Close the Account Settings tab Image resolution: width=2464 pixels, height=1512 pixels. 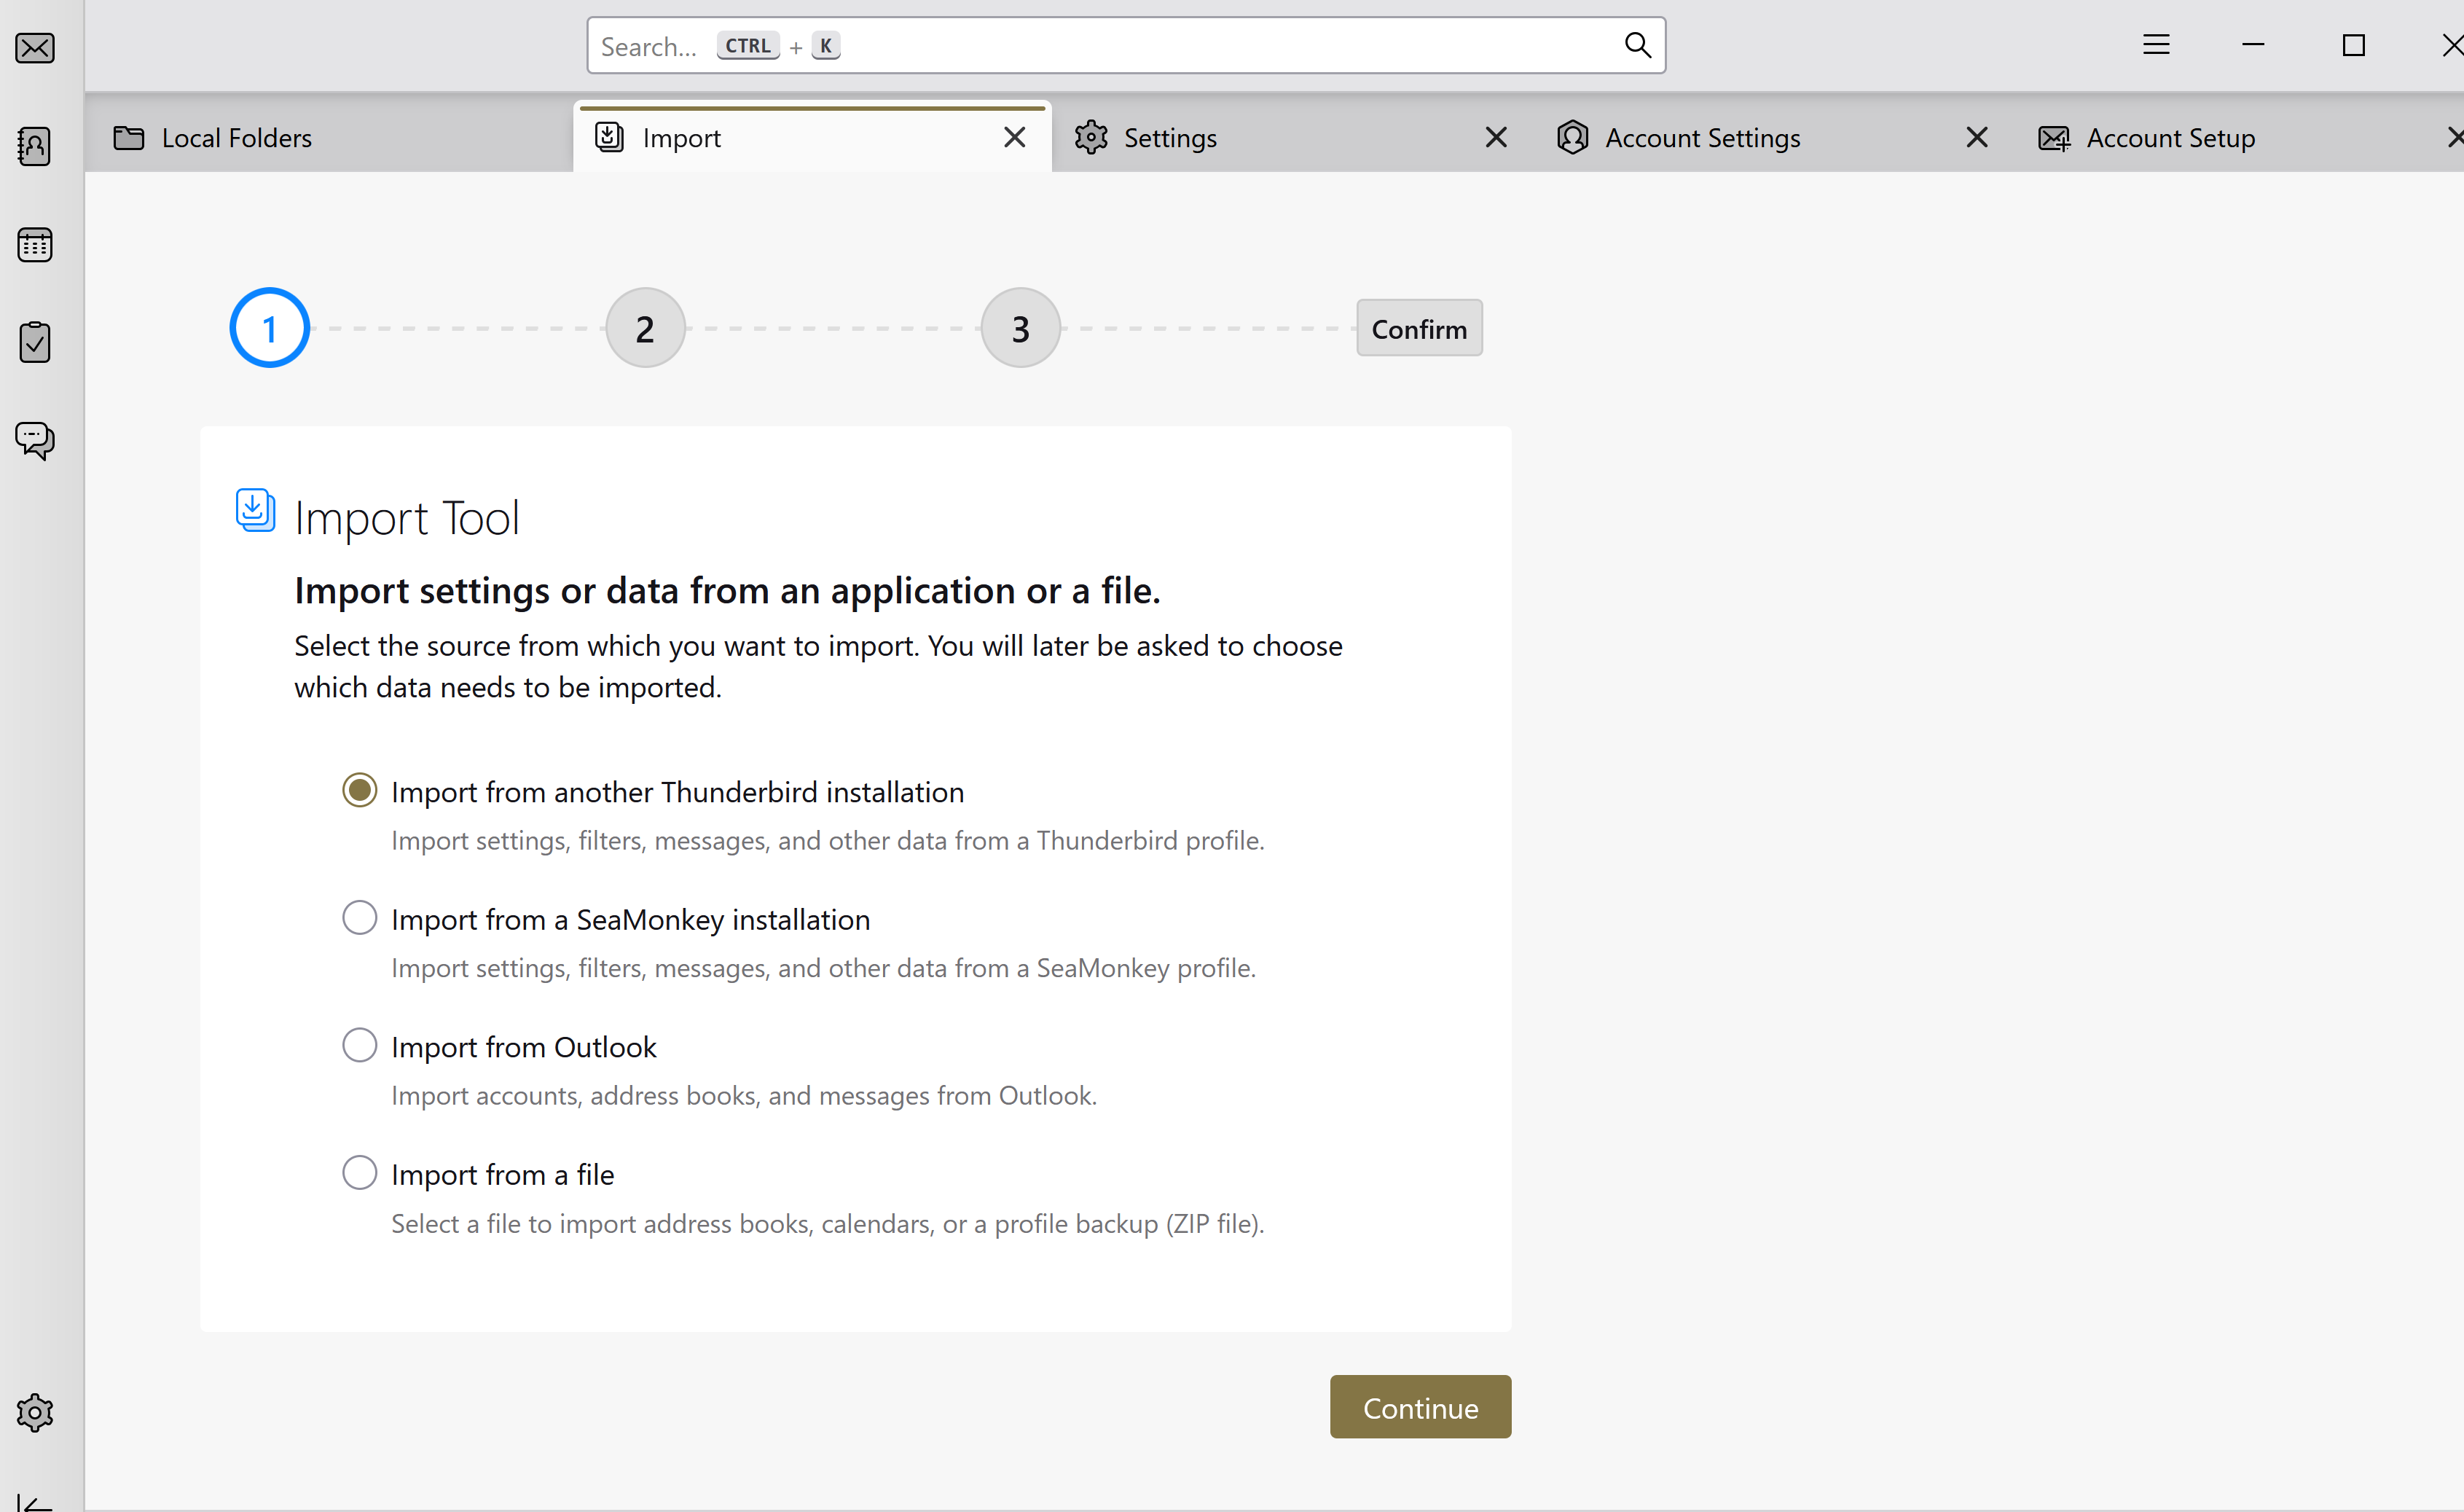coord(1977,137)
